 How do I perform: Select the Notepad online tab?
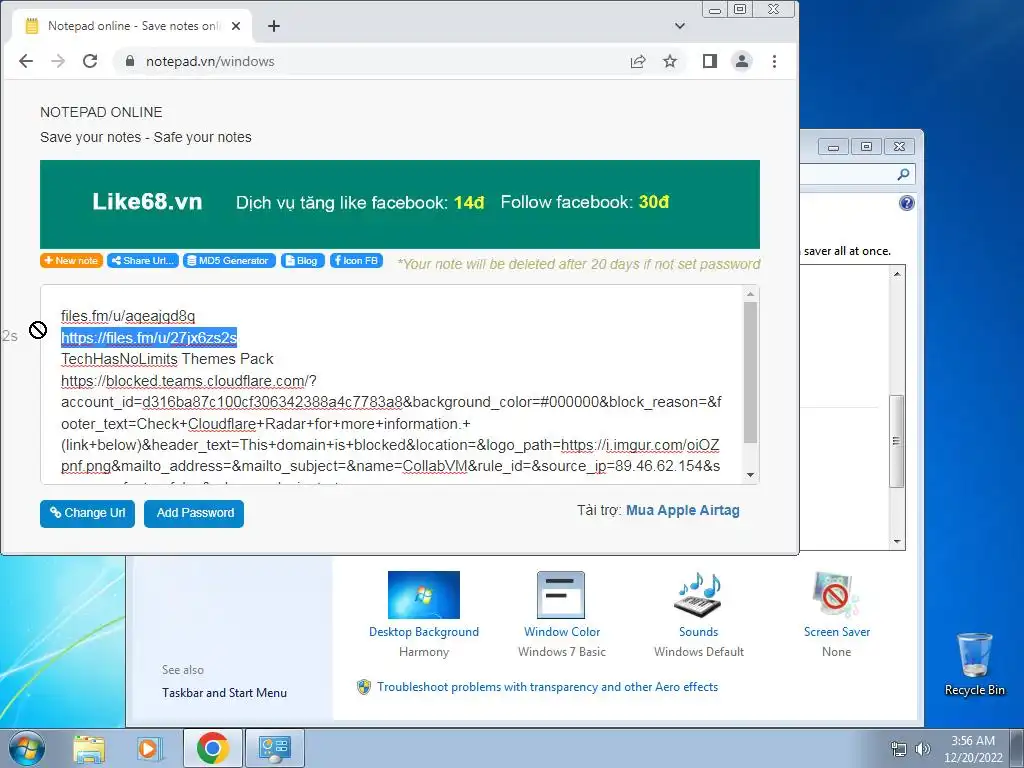(x=133, y=26)
